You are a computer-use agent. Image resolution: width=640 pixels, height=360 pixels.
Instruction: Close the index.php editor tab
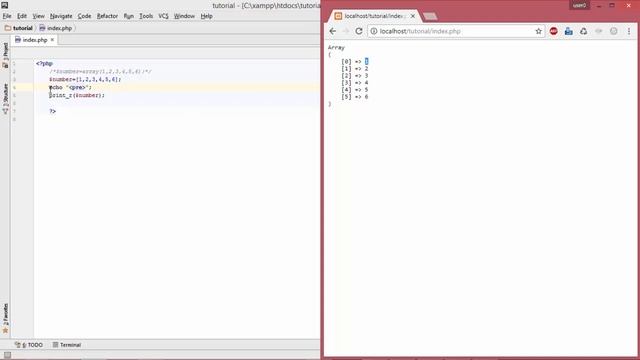(x=52, y=40)
